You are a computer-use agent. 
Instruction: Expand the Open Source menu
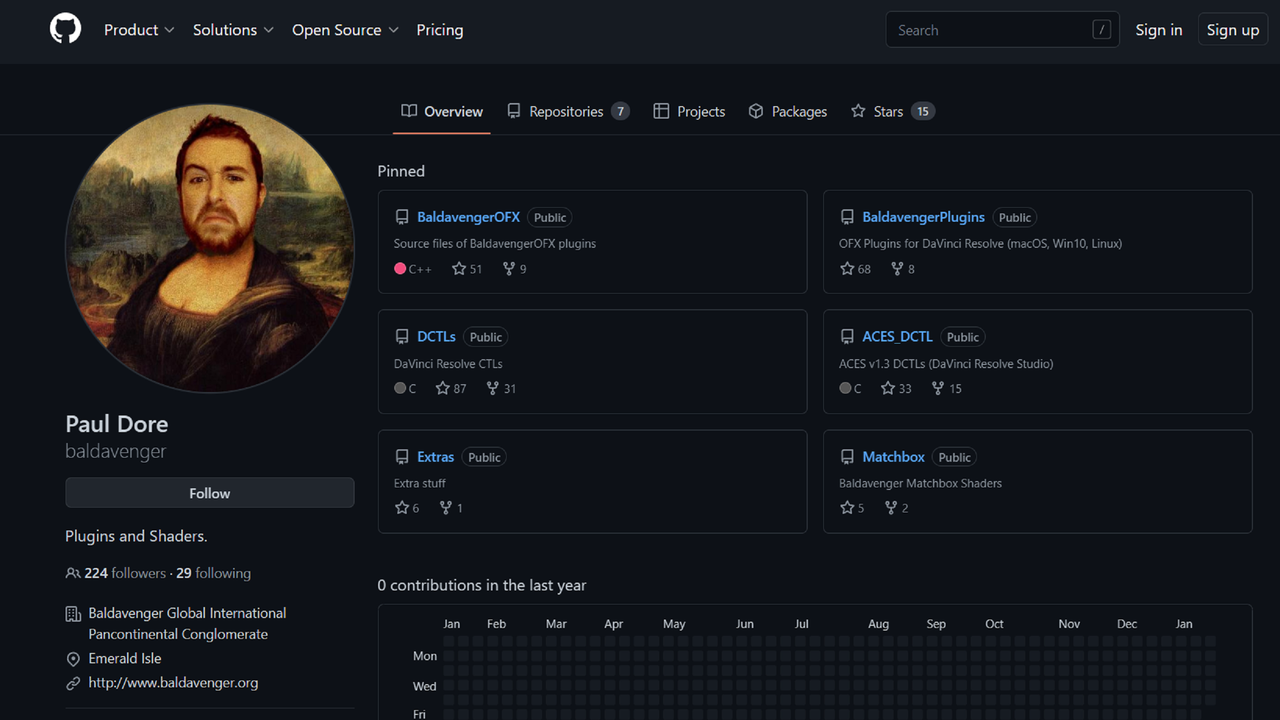tap(345, 30)
